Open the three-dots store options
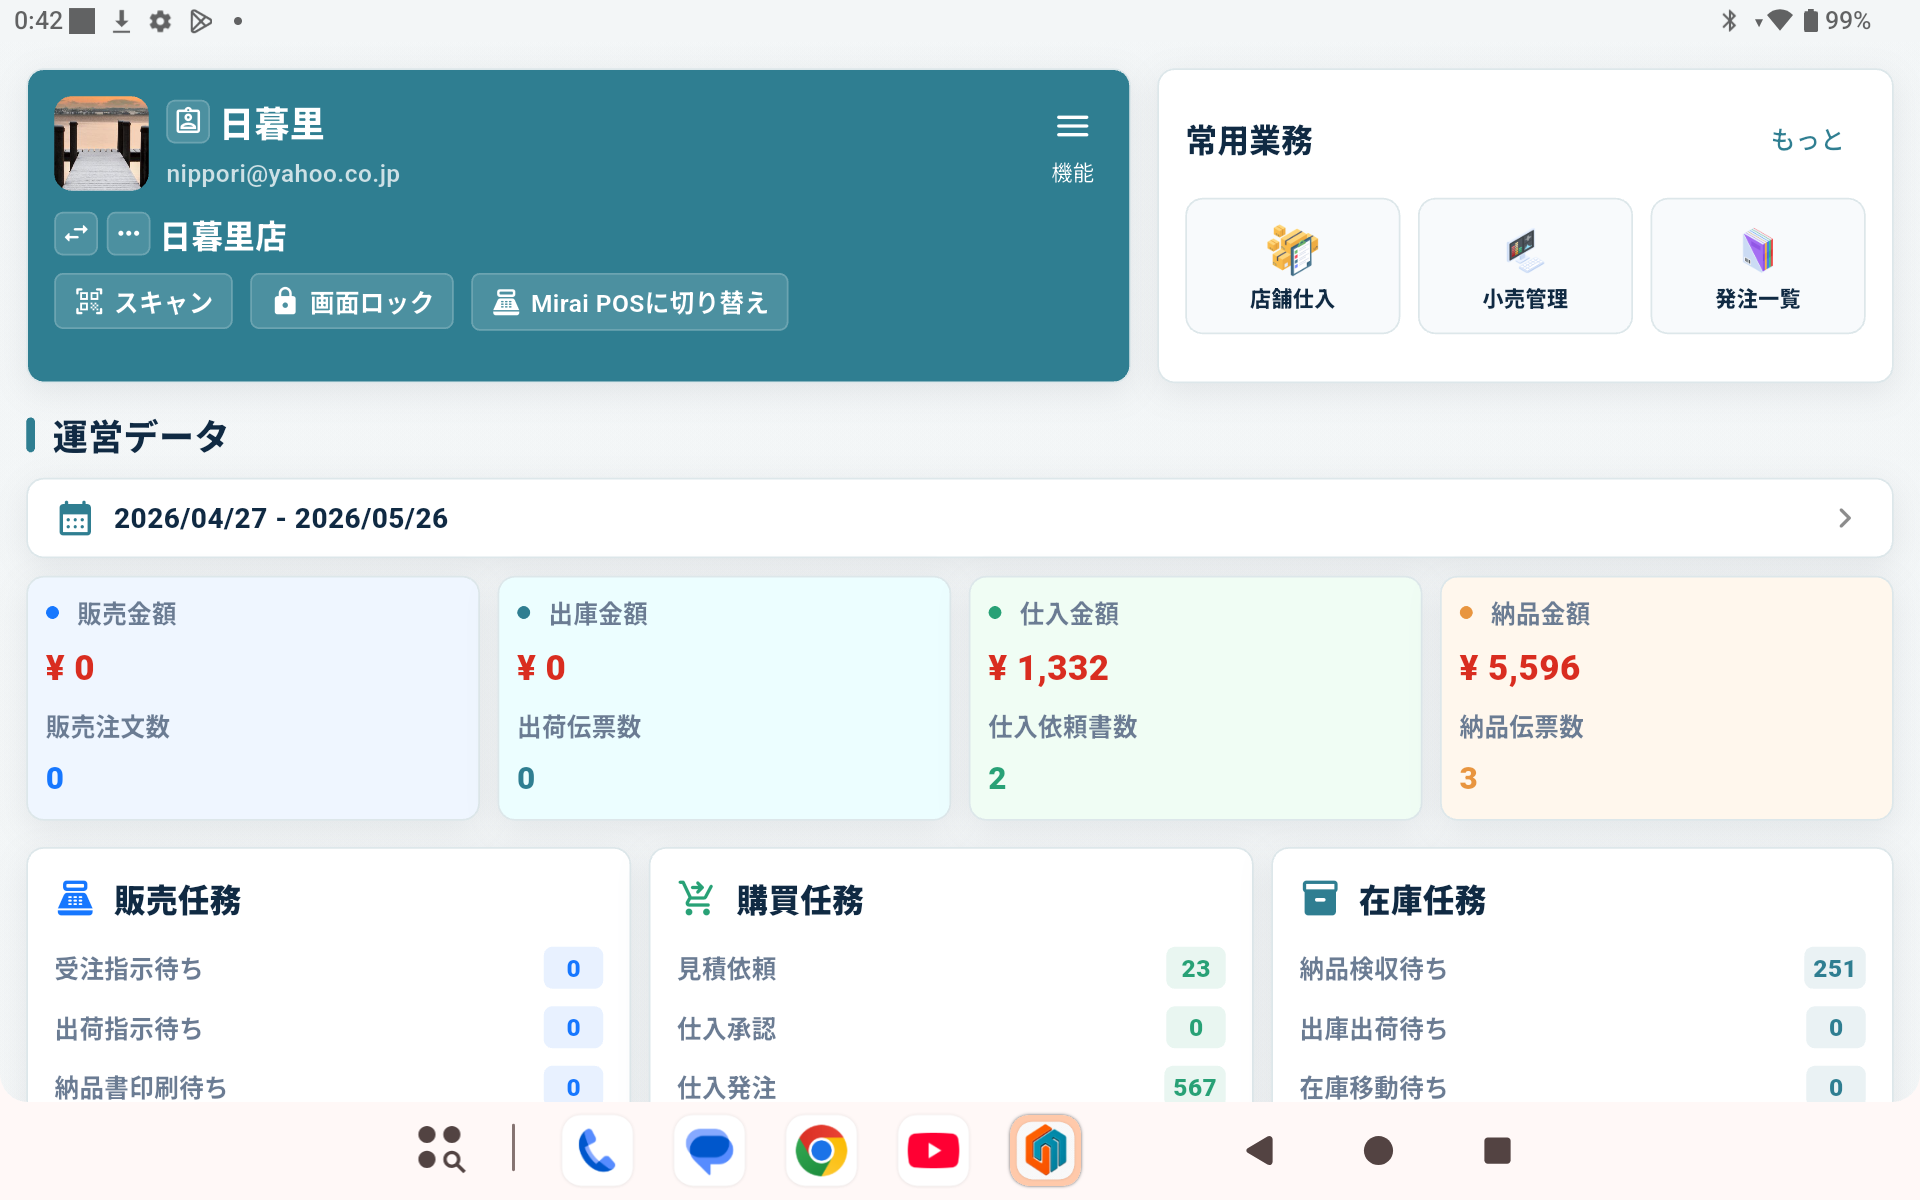Image resolution: width=1920 pixels, height=1200 pixels. coord(128,234)
